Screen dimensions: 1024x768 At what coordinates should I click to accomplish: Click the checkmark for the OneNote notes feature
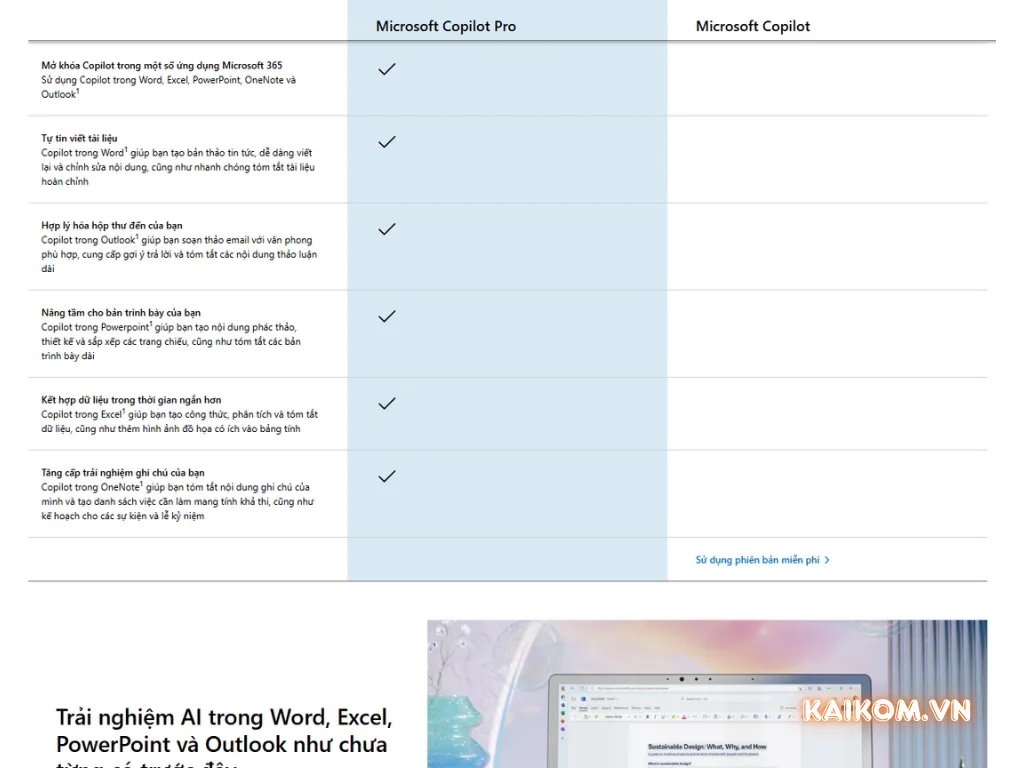click(x=386, y=476)
